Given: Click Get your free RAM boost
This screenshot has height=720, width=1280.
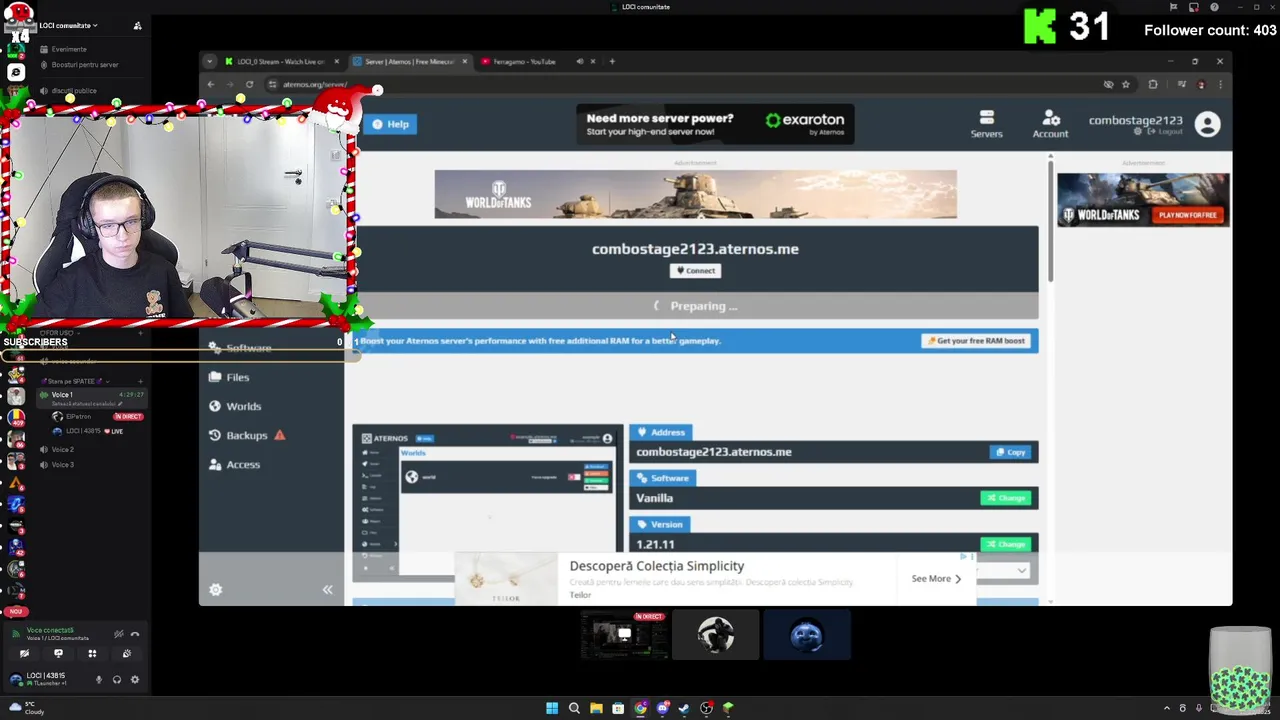Looking at the screenshot, I should 976,341.
